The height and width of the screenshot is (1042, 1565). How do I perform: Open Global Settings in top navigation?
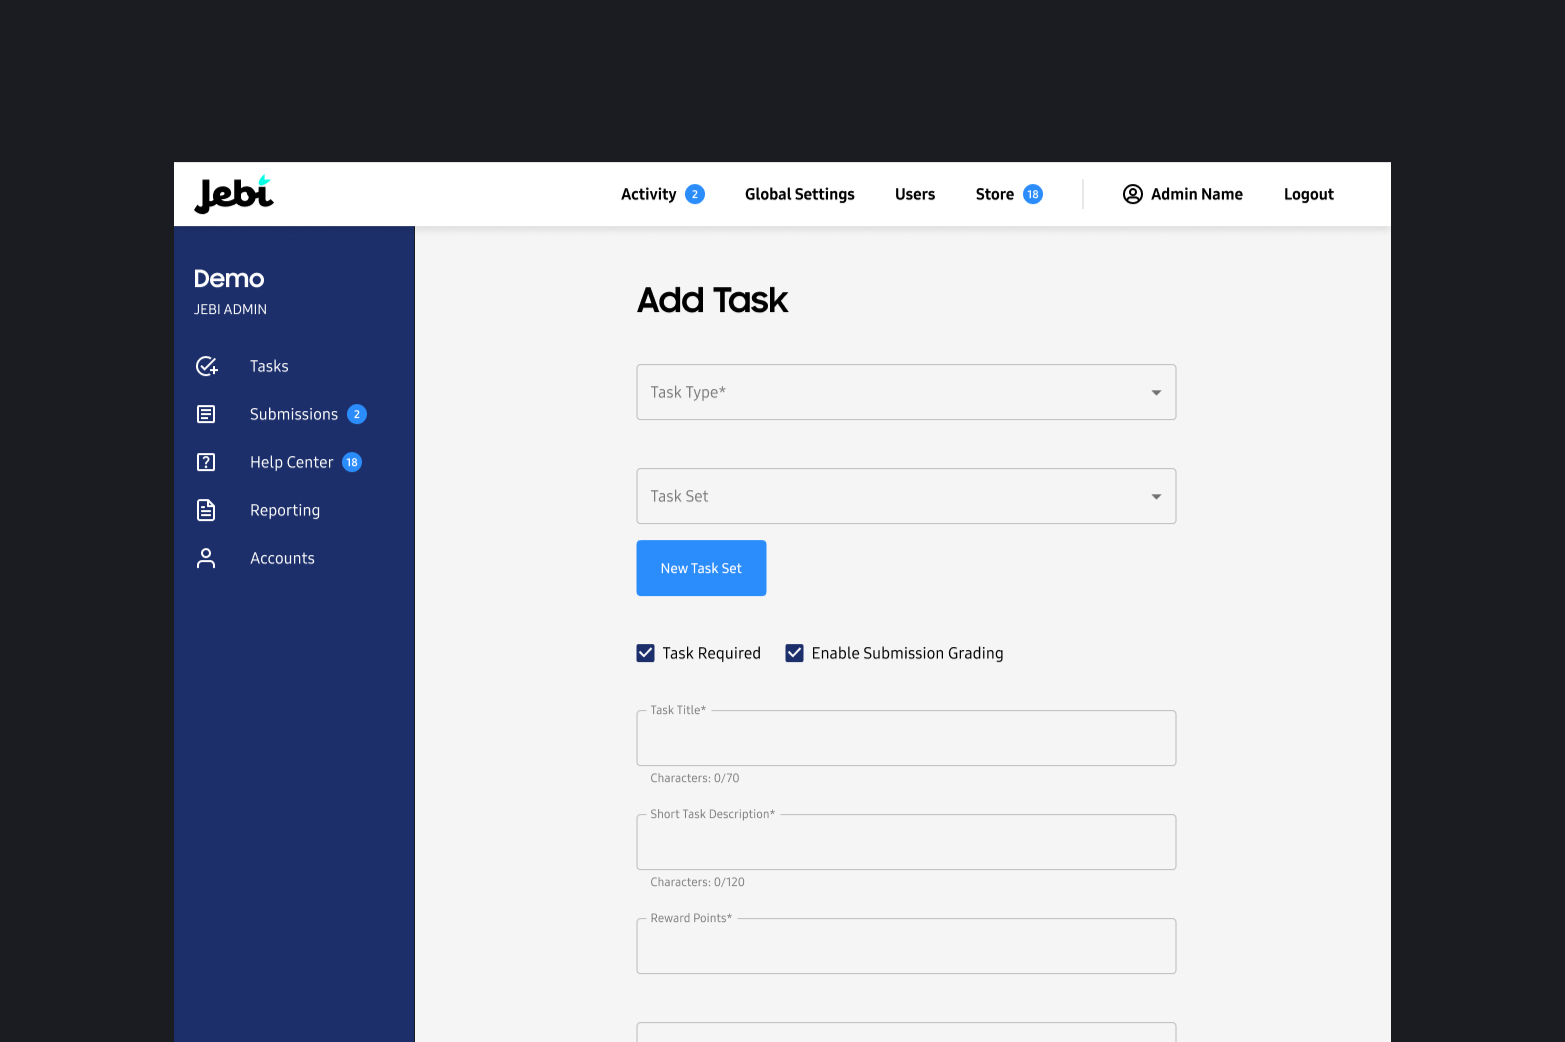tap(799, 194)
